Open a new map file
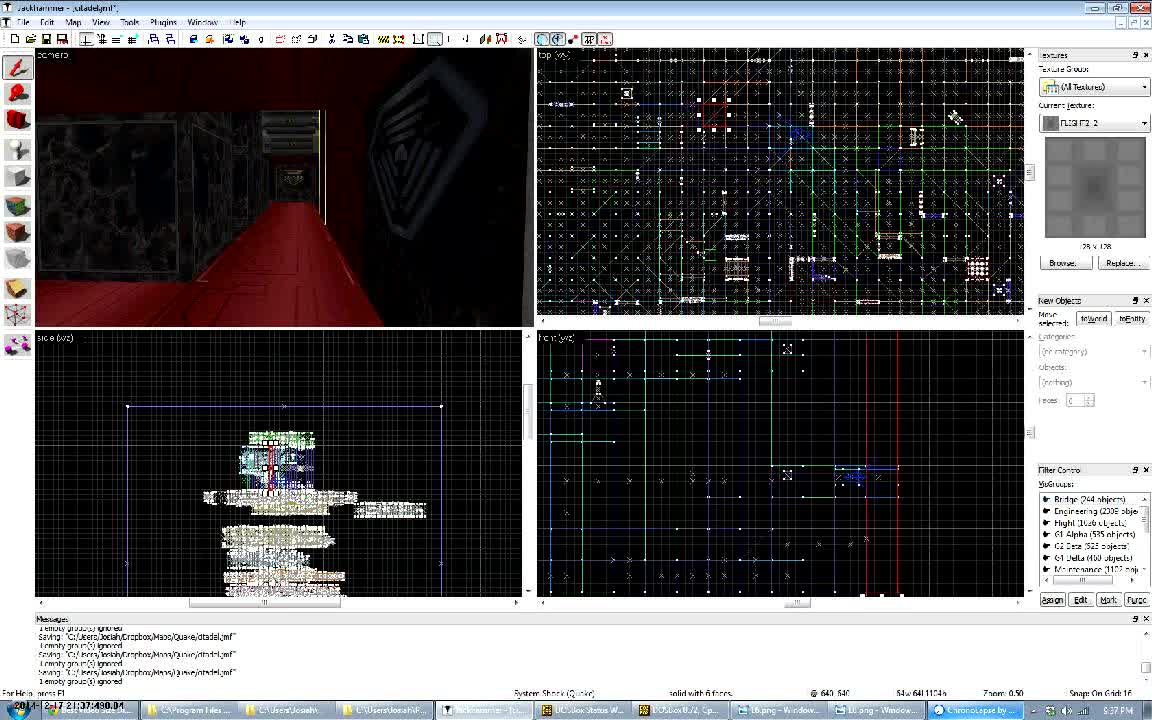 [14, 38]
